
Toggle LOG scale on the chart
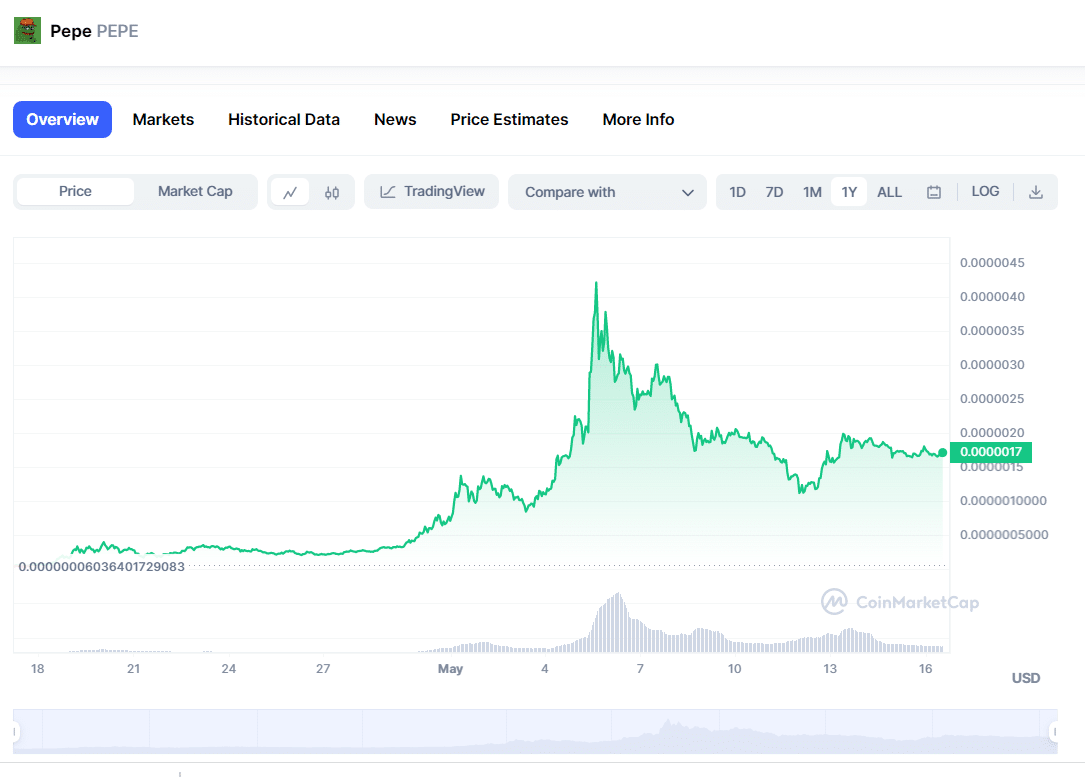point(985,192)
